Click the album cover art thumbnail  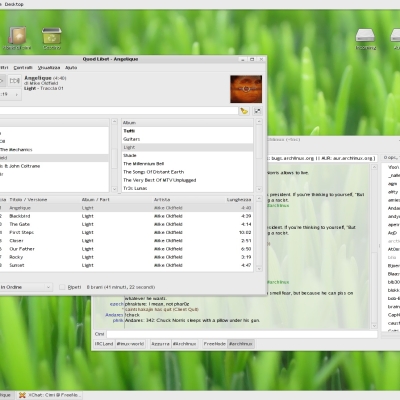[x=246, y=89]
